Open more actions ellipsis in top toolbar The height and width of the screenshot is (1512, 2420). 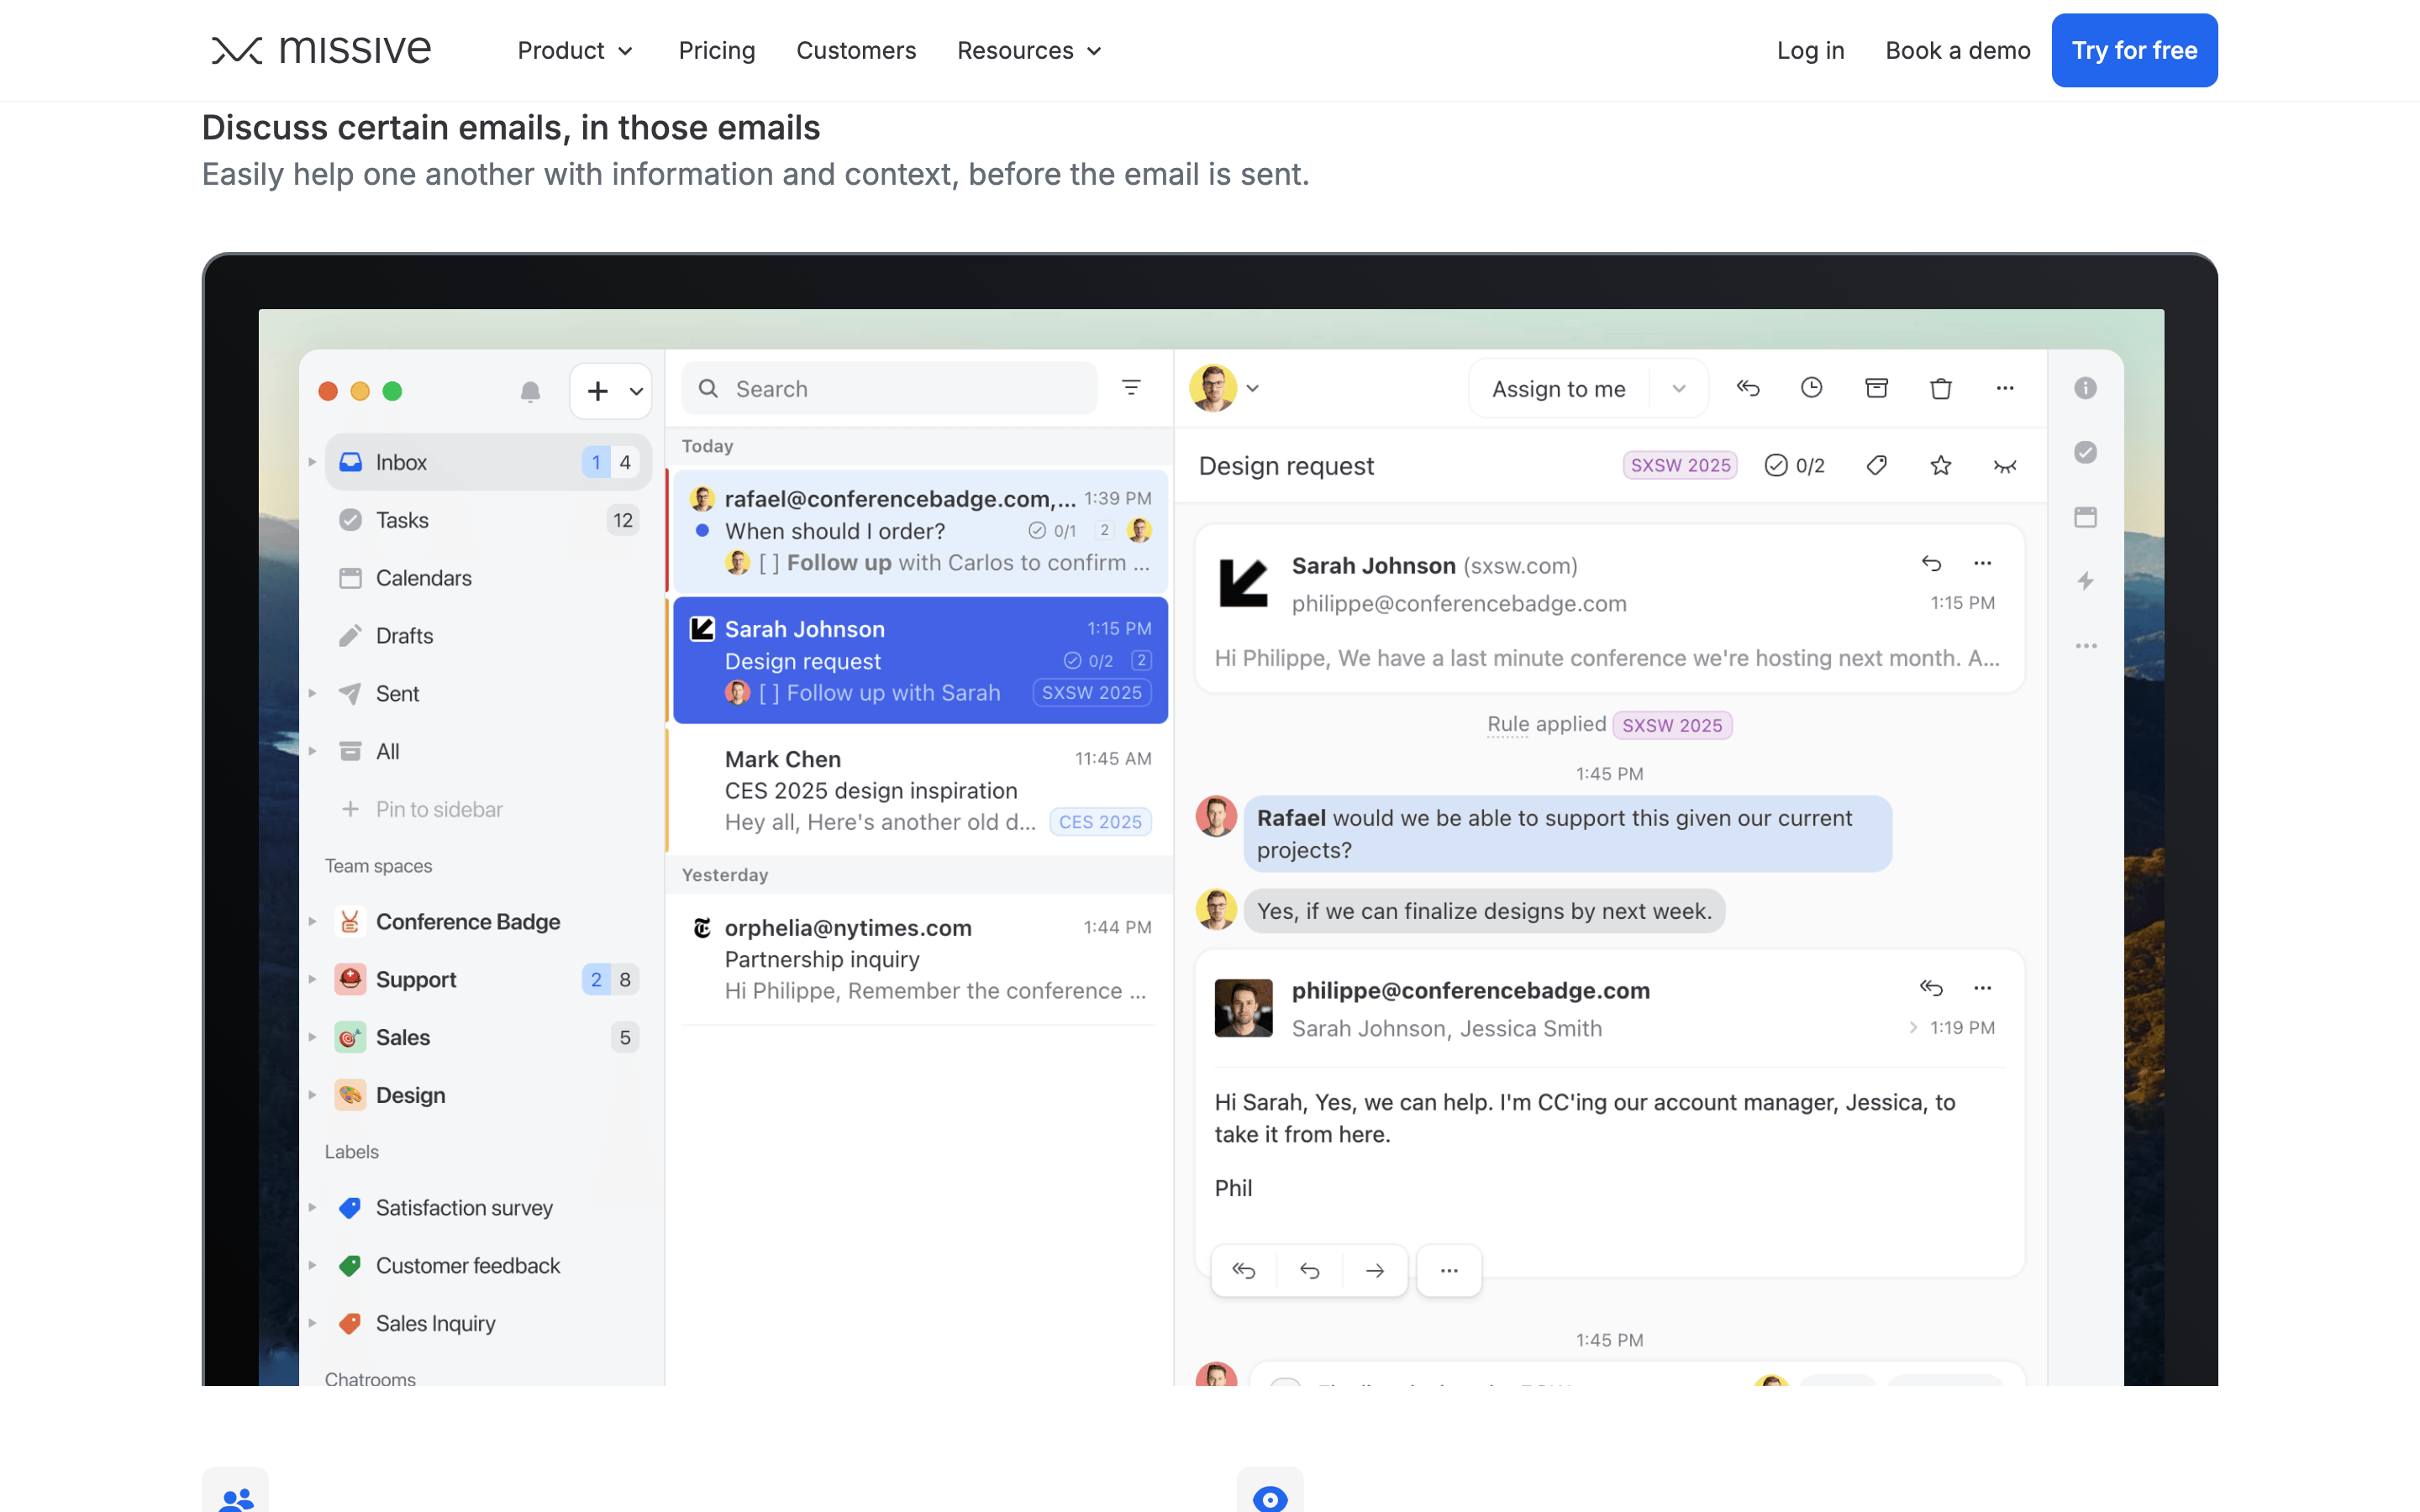(x=2004, y=388)
